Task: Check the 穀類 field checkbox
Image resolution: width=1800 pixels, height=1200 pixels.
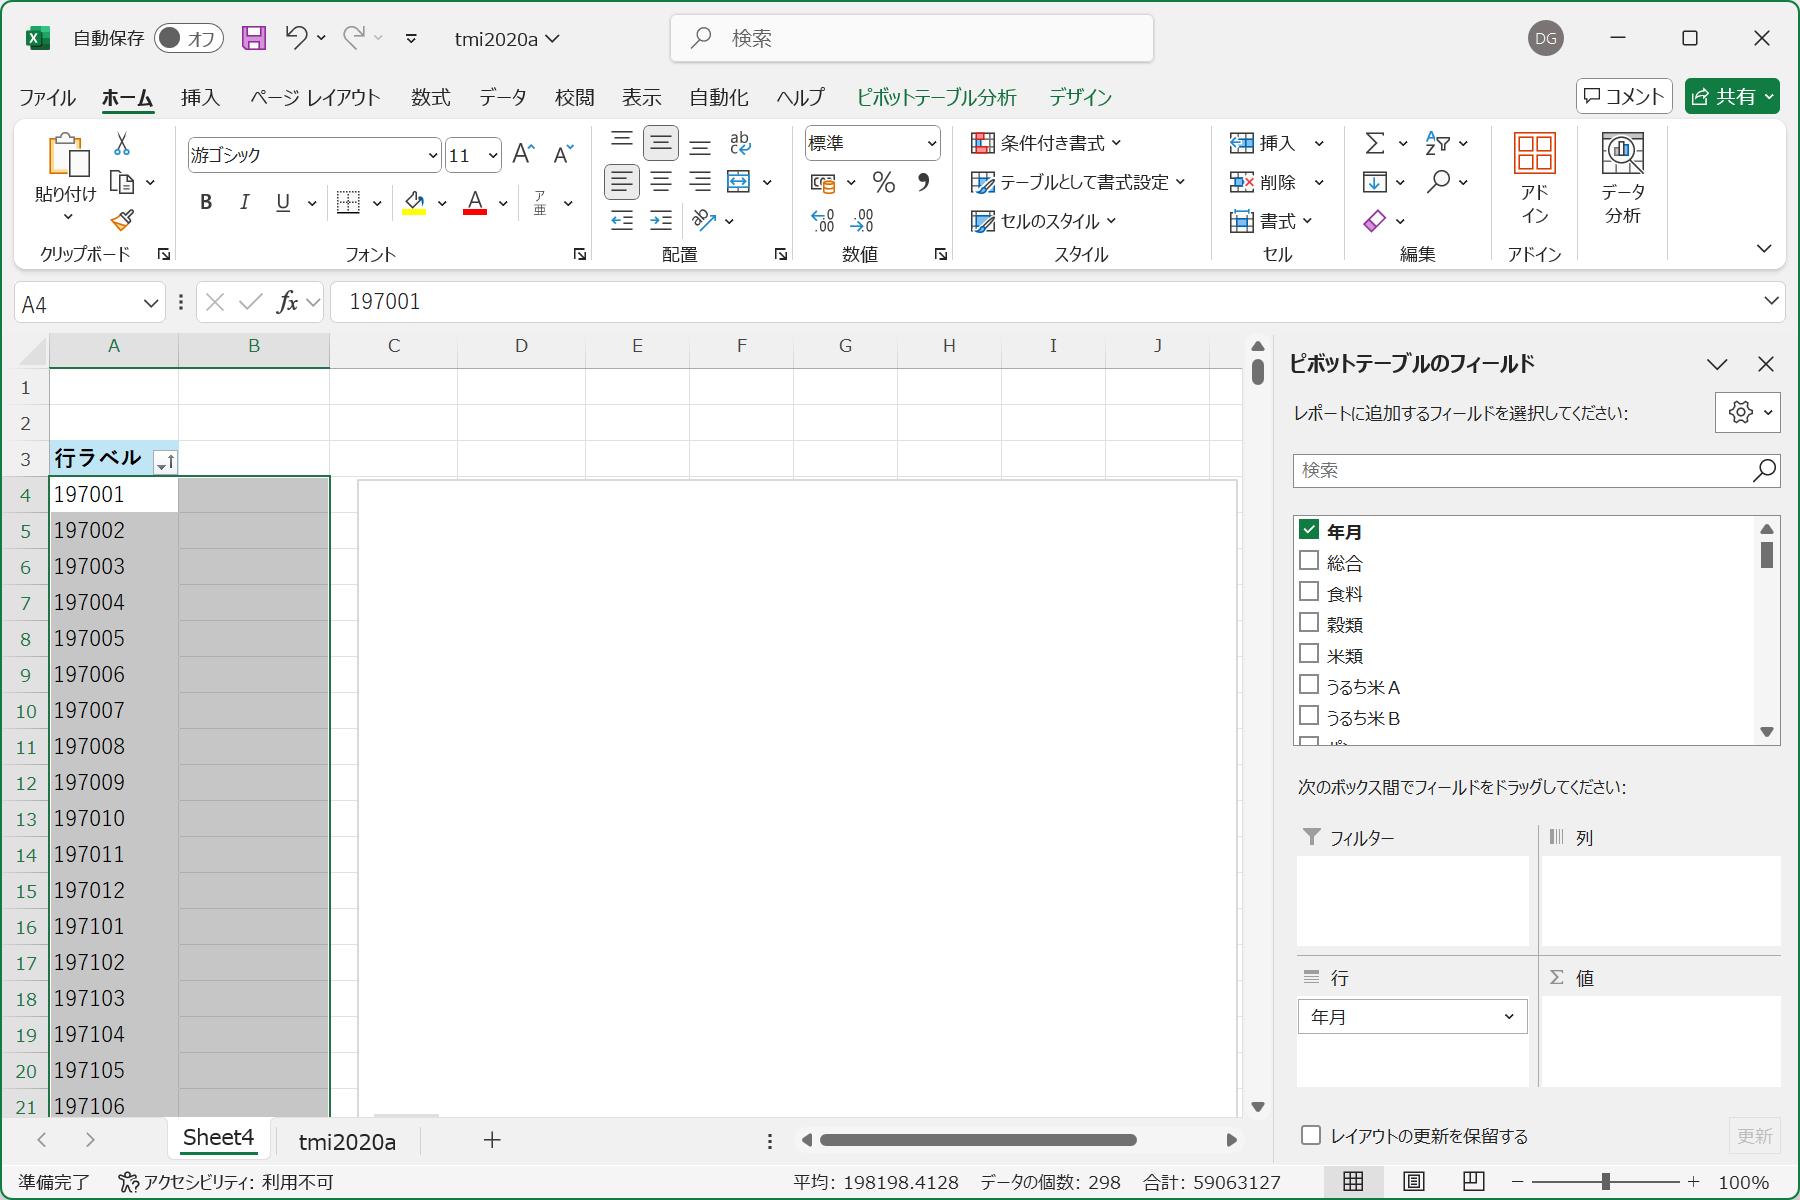Action: [1309, 622]
